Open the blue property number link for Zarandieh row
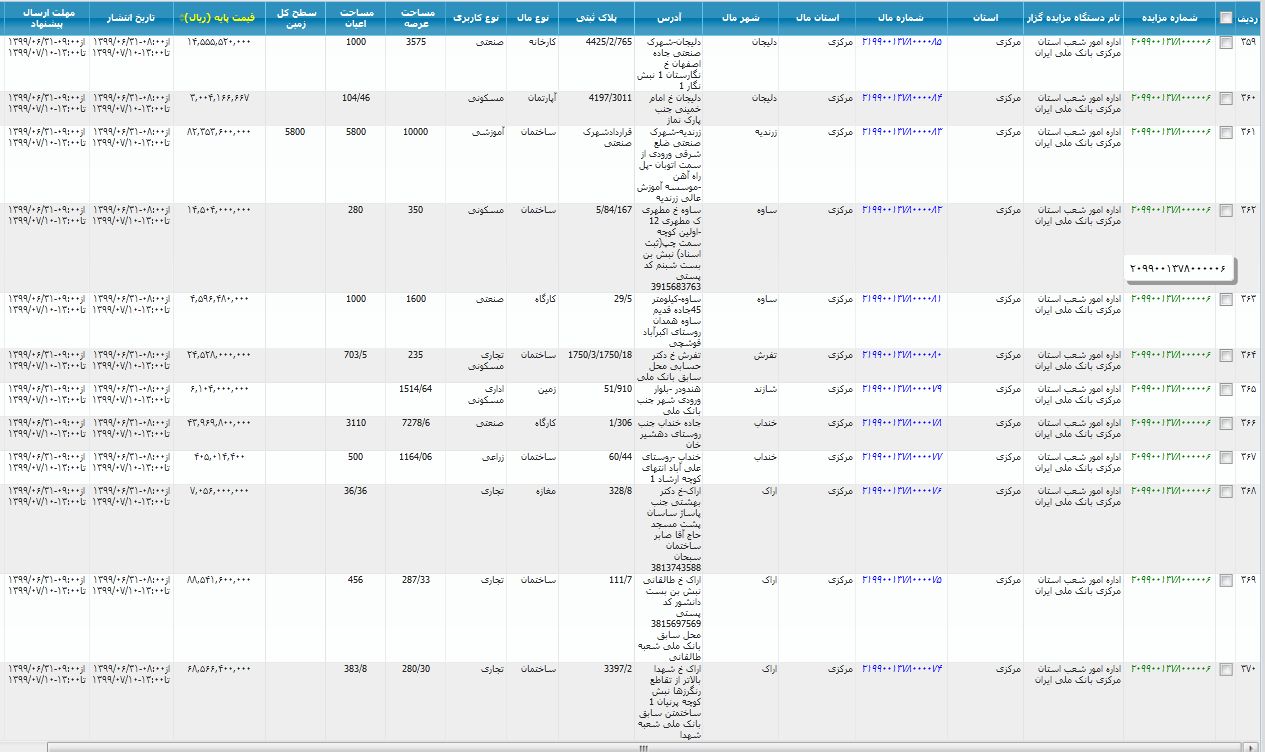1265x752 pixels. coord(901,132)
